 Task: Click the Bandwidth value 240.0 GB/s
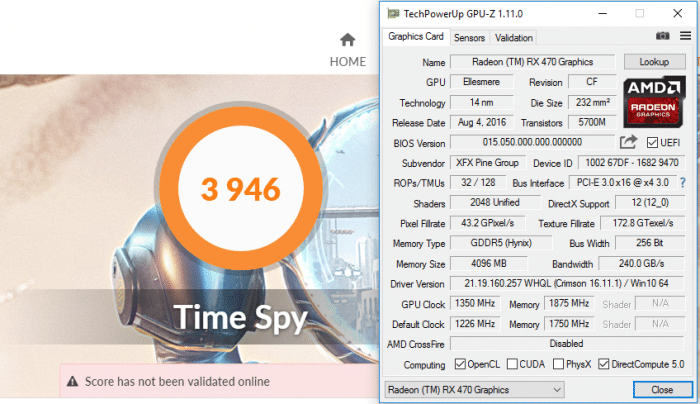[642, 264]
